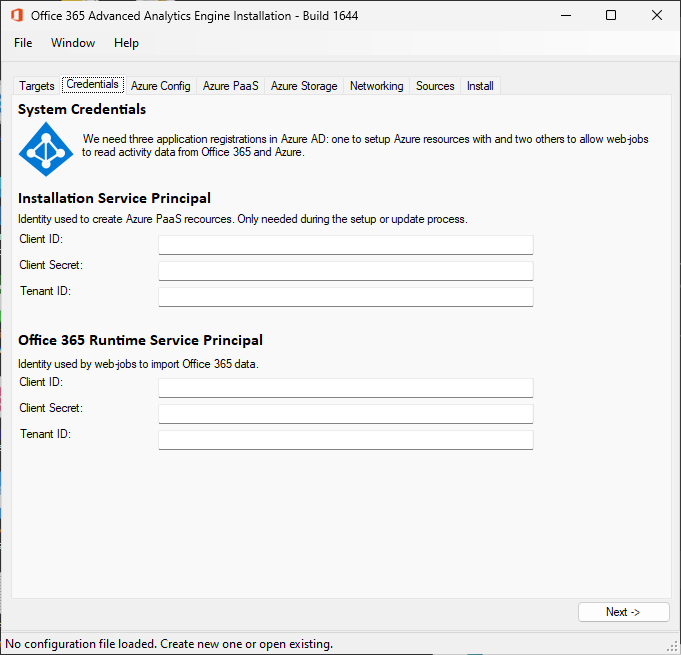The width and height of the screenshot is (681, 655).
Task: Open the Networking tab
Action: [x=377, y=86]
